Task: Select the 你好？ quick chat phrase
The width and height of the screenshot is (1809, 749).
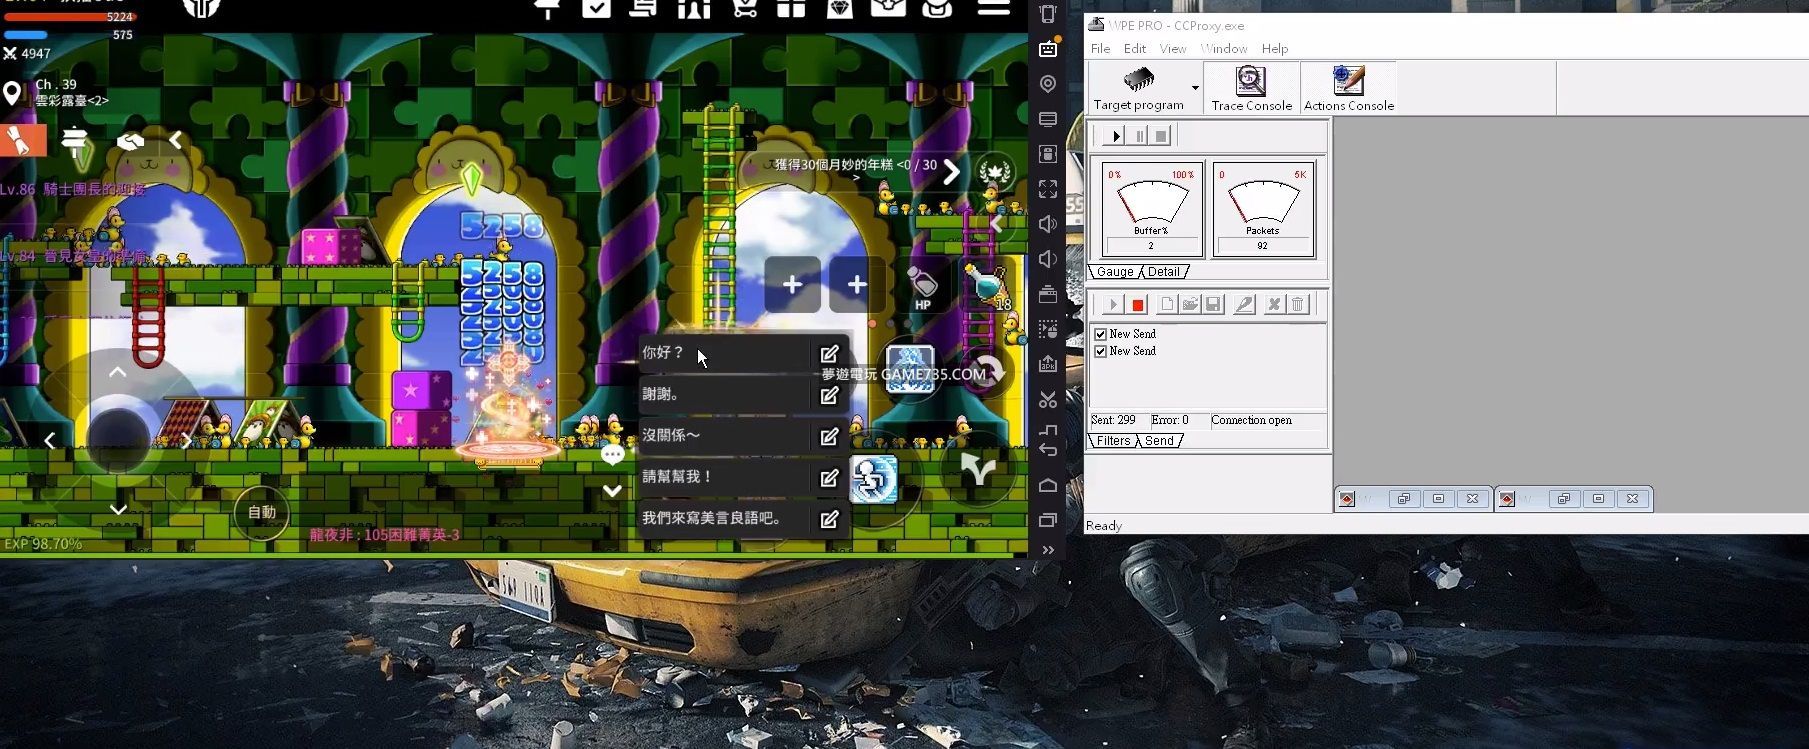Action: coord(720,353)
